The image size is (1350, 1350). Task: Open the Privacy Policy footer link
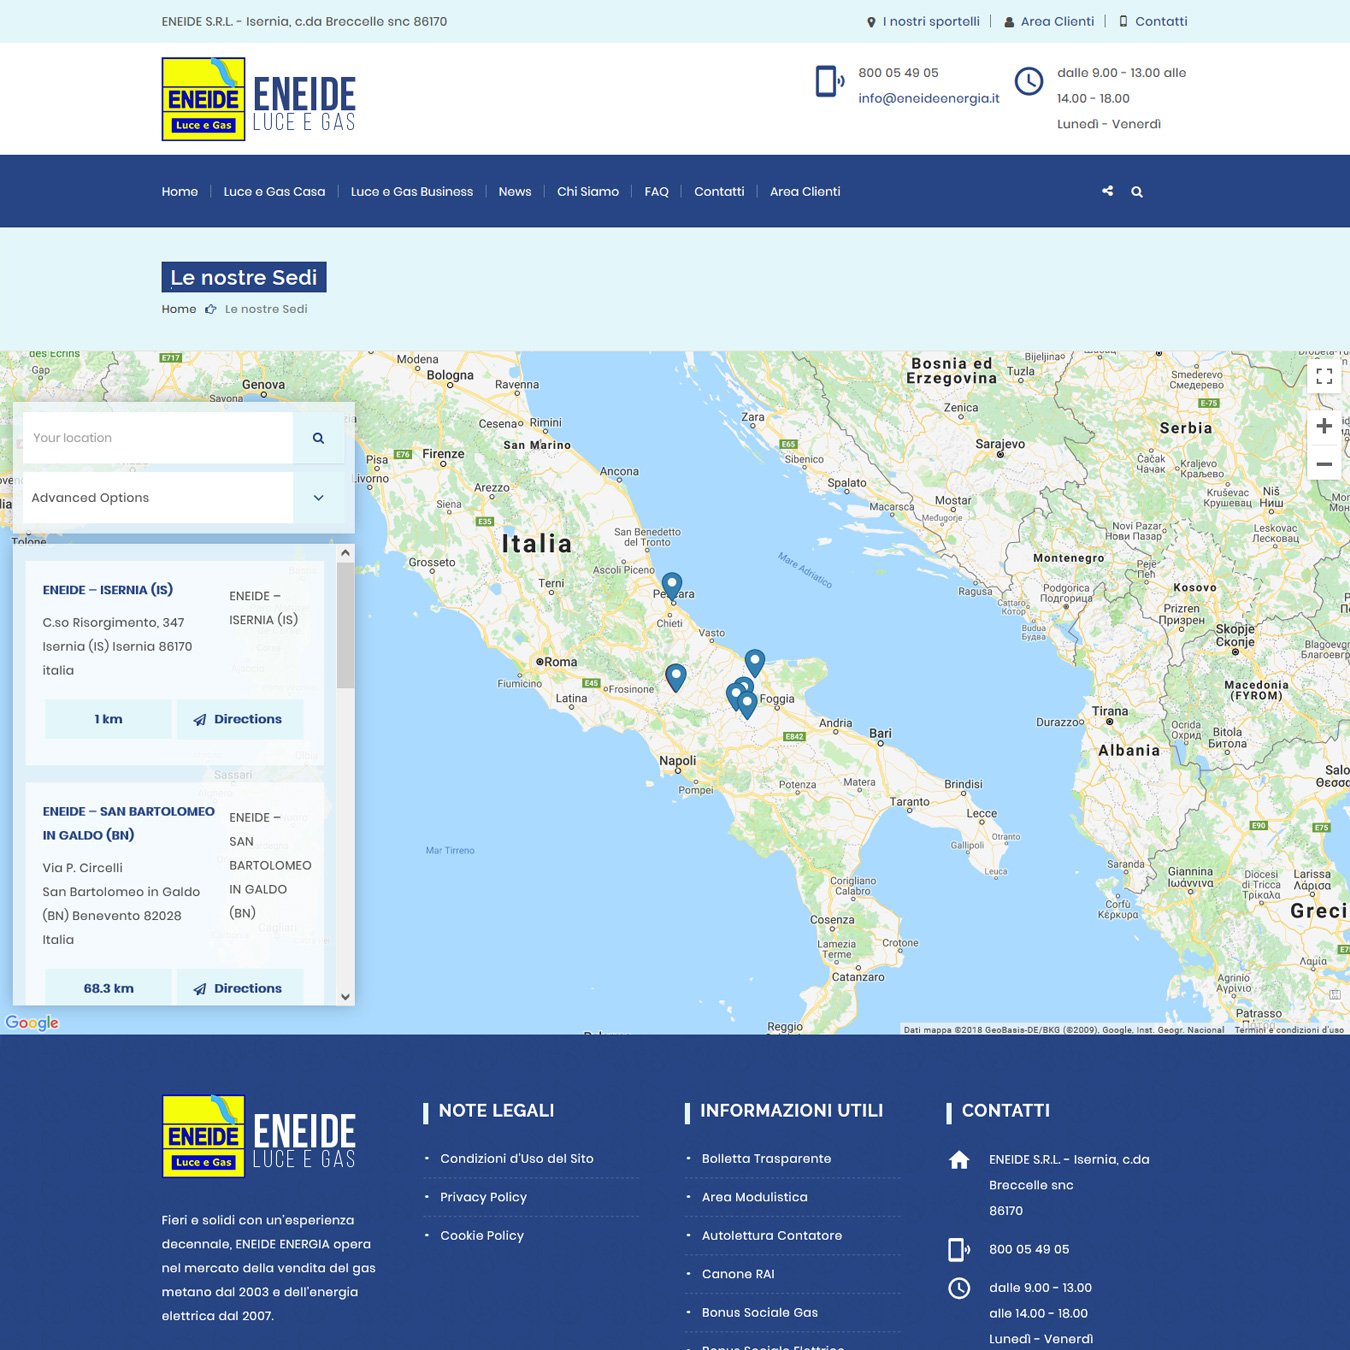483,1197
